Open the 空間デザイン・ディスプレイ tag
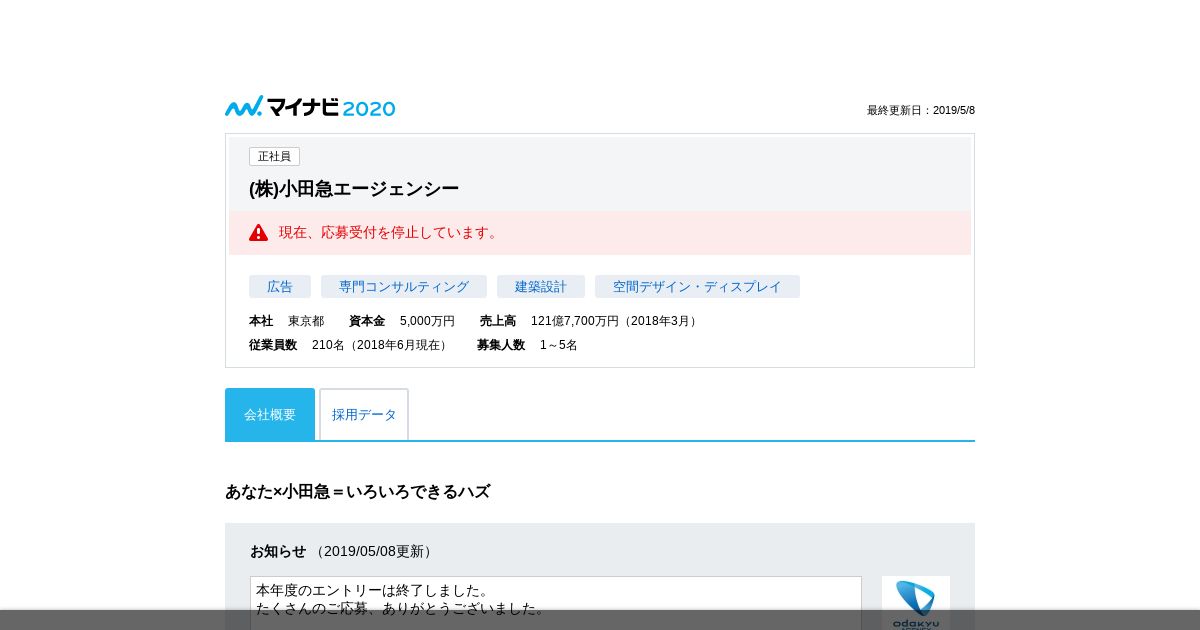This screenshot has height=630, width=1200. [697, 287]
